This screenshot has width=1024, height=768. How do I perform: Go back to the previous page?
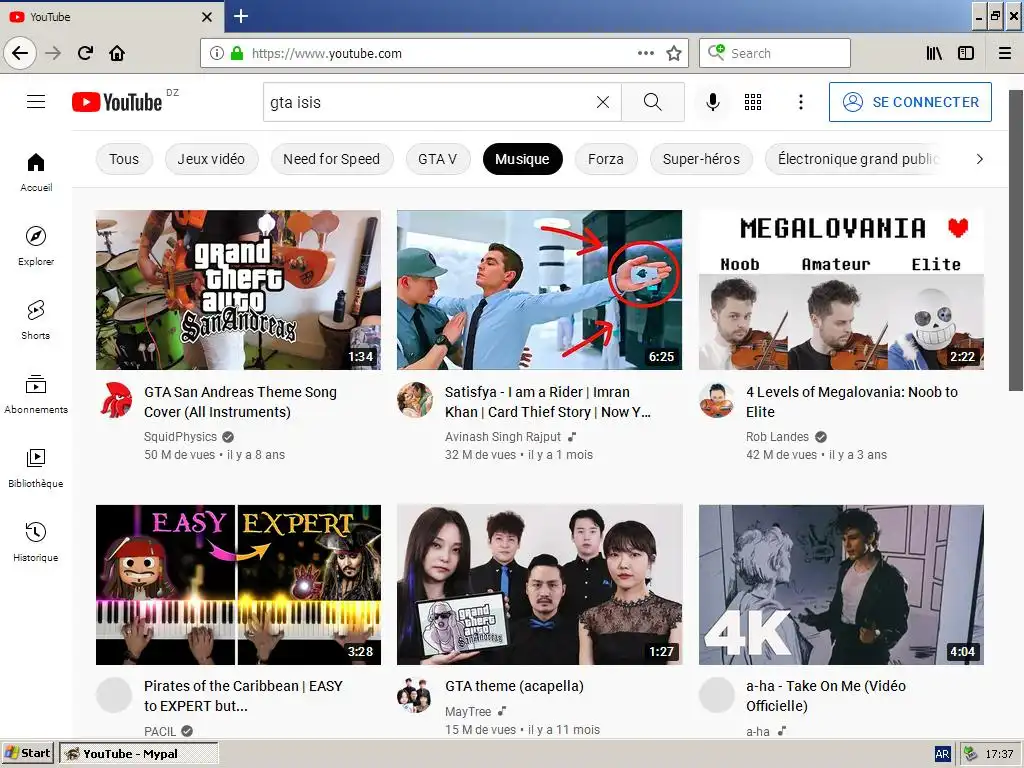point(20,53)
